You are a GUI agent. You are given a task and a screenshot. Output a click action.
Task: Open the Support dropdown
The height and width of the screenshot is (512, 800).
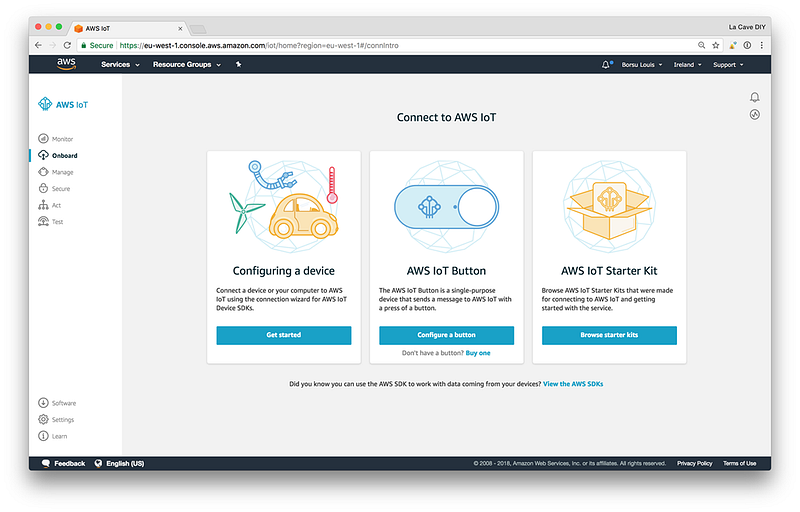pos(728,65)
